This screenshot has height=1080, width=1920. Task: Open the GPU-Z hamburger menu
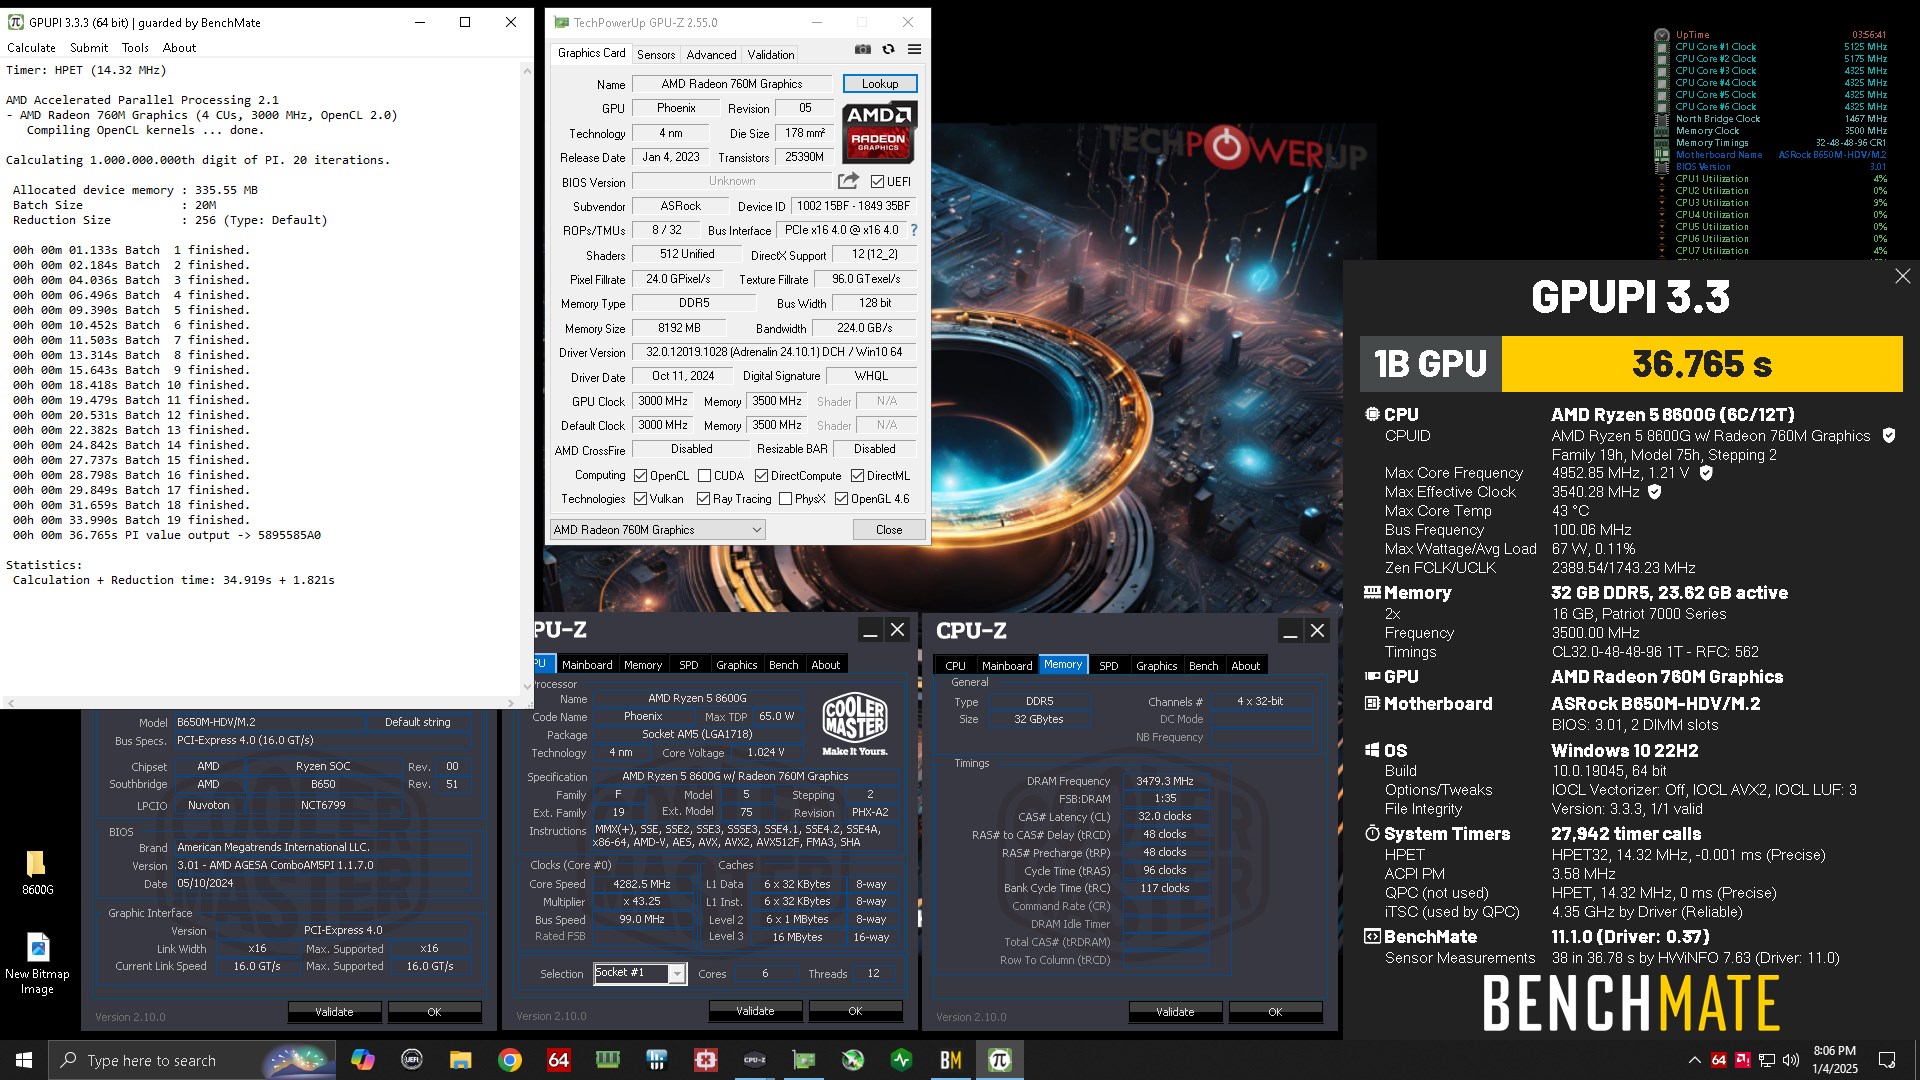coord(914,49)
